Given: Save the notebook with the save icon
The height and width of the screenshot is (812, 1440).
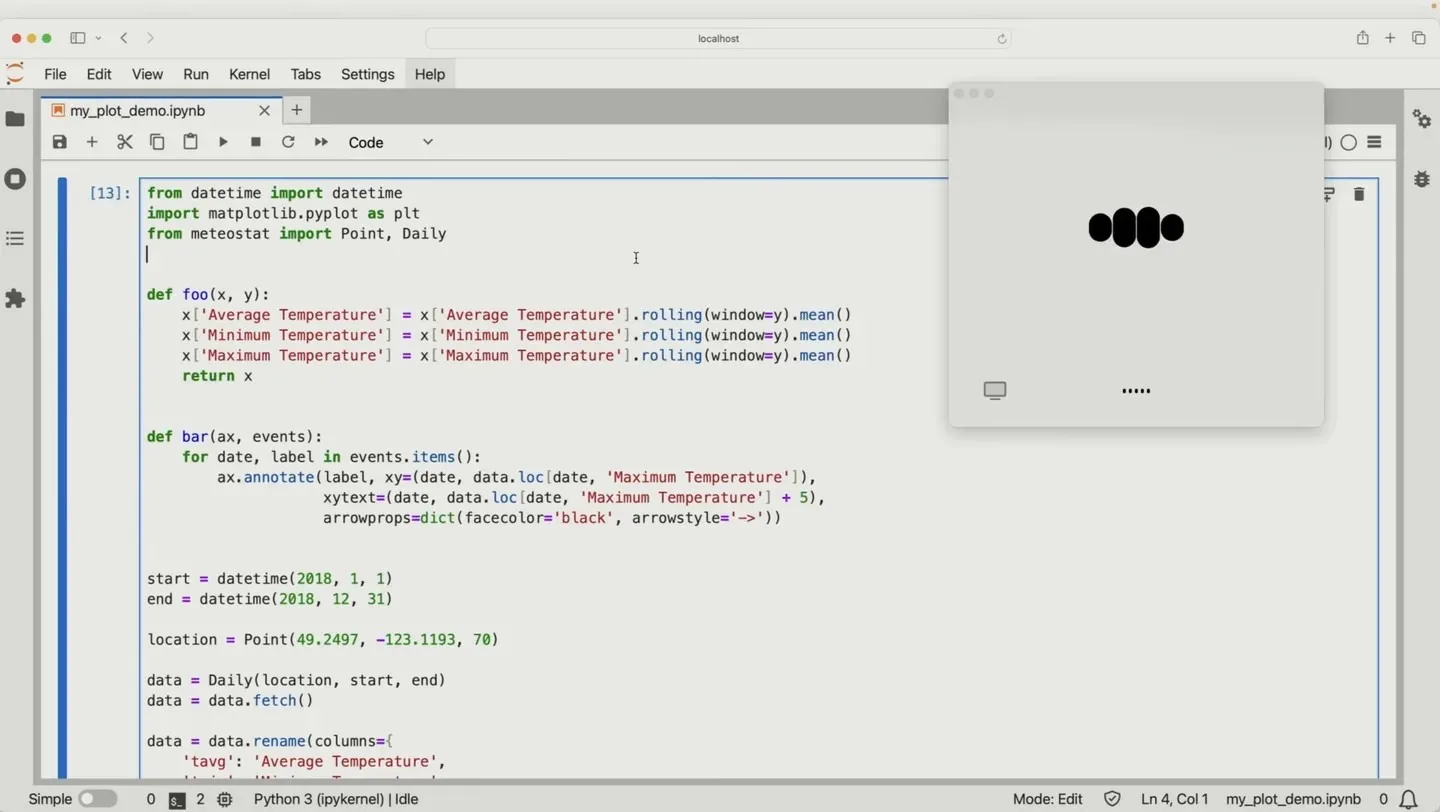Looking at the screenshot, I should (59, 142).
